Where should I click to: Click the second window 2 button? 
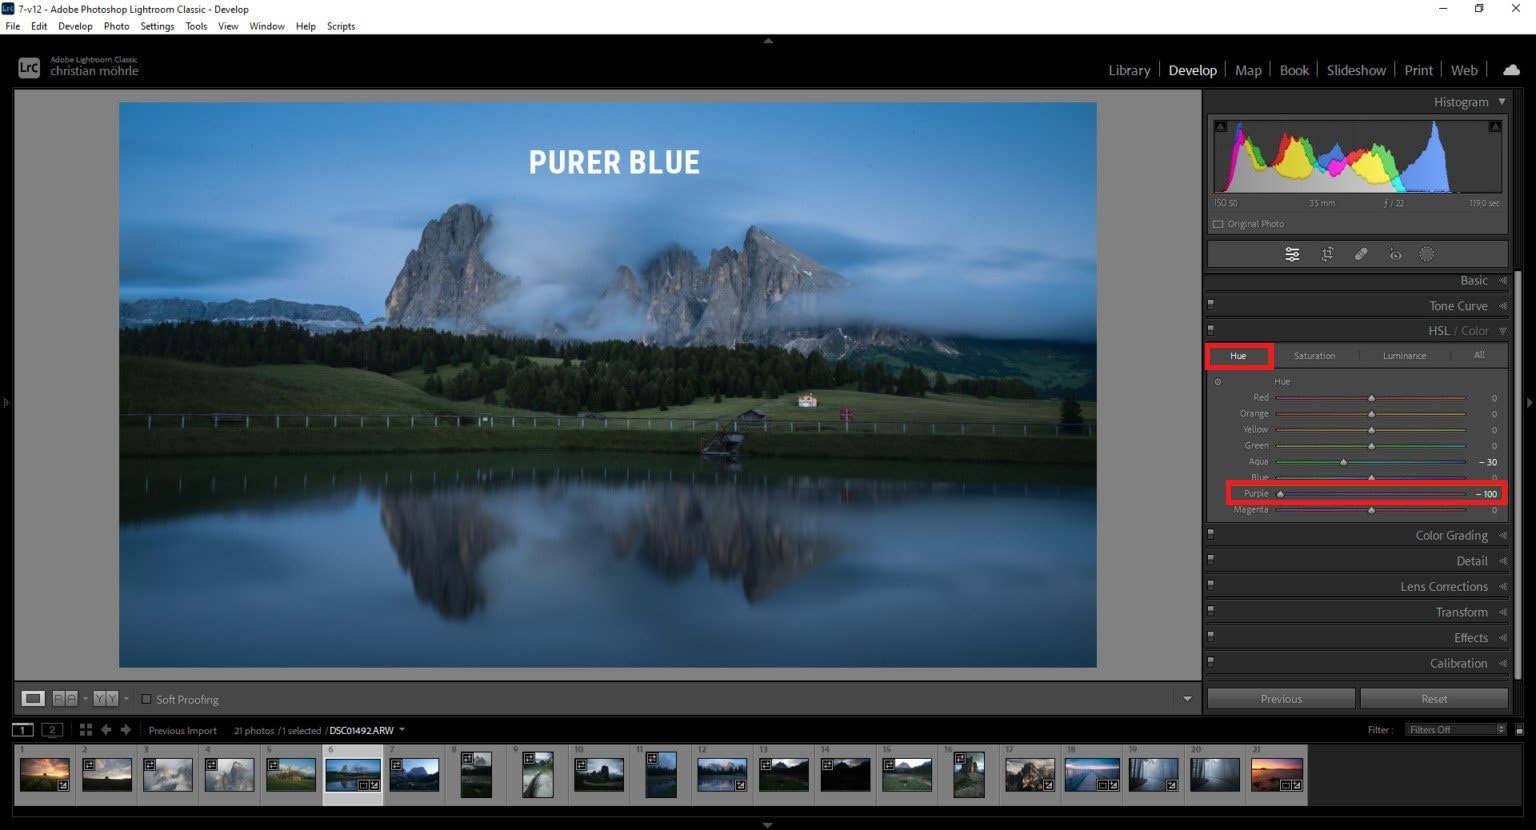click(x=53, y=730)
